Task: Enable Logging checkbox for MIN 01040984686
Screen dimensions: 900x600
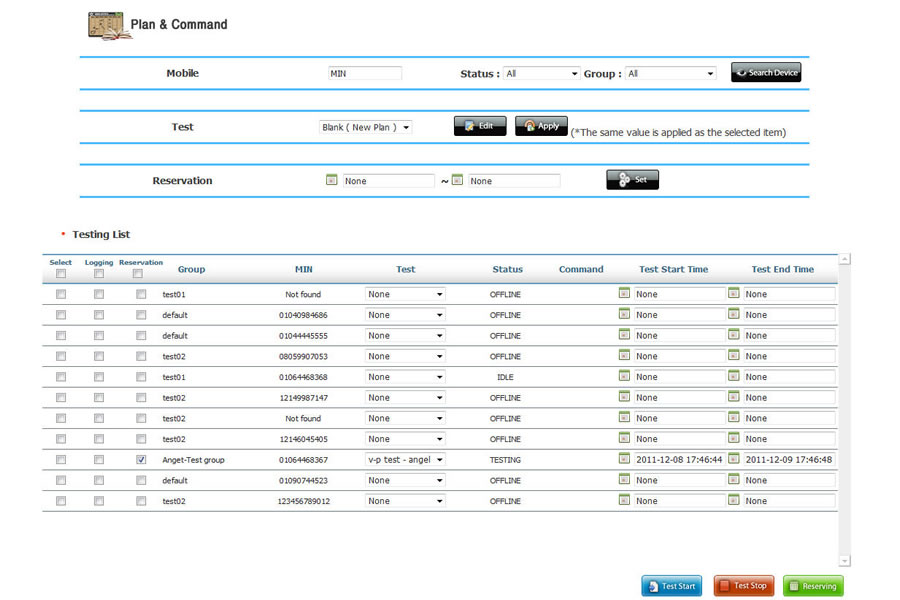Action: 99,315
